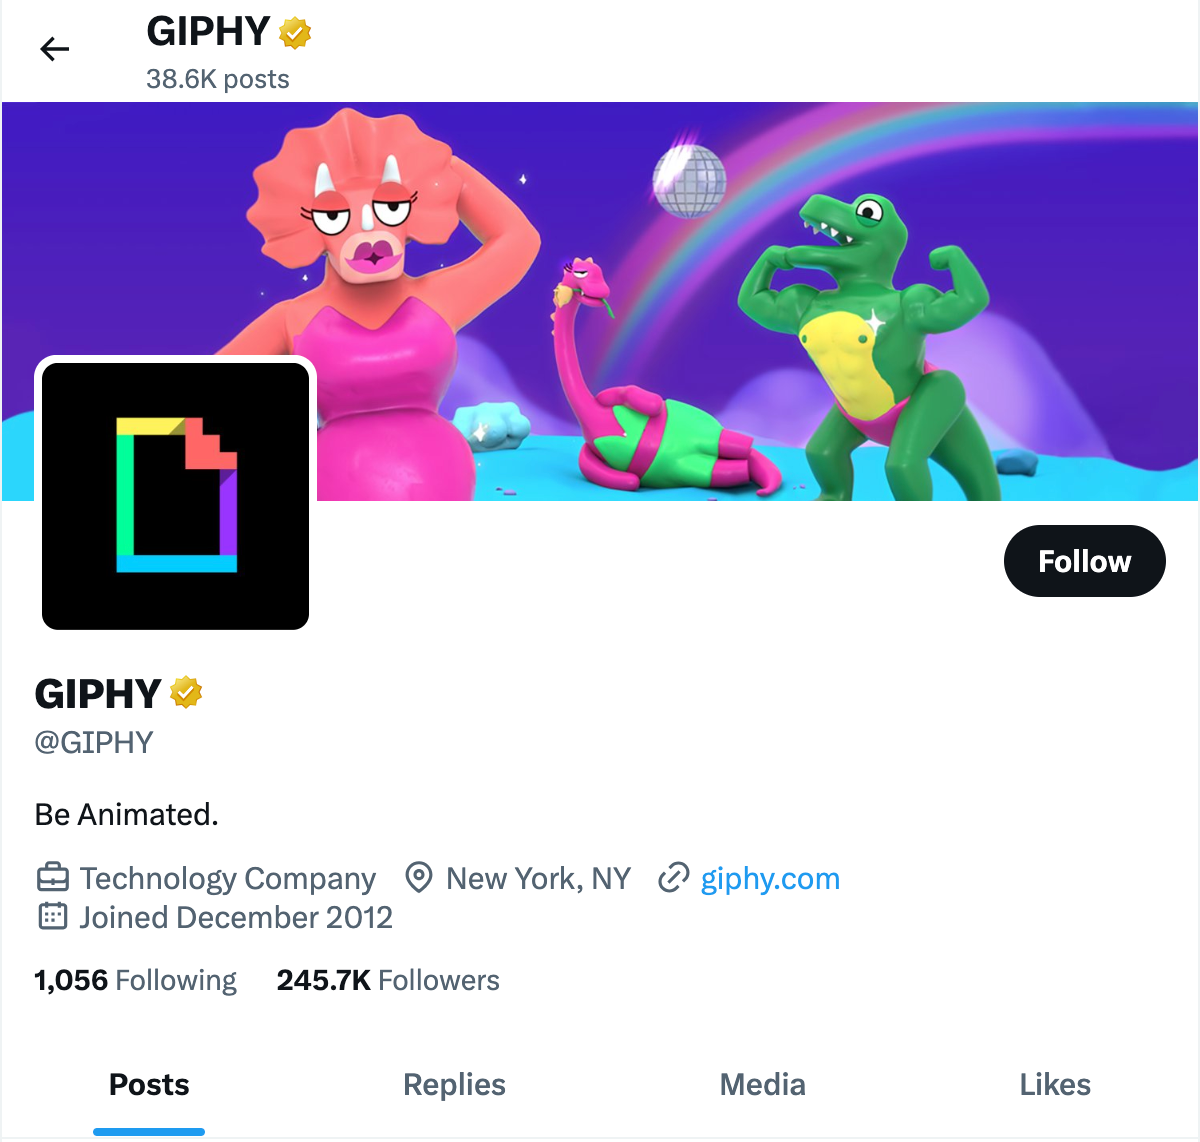Screen dimensions: 1200x1142
Task: Click the Technology Company category label
Action: coord(228,878)
